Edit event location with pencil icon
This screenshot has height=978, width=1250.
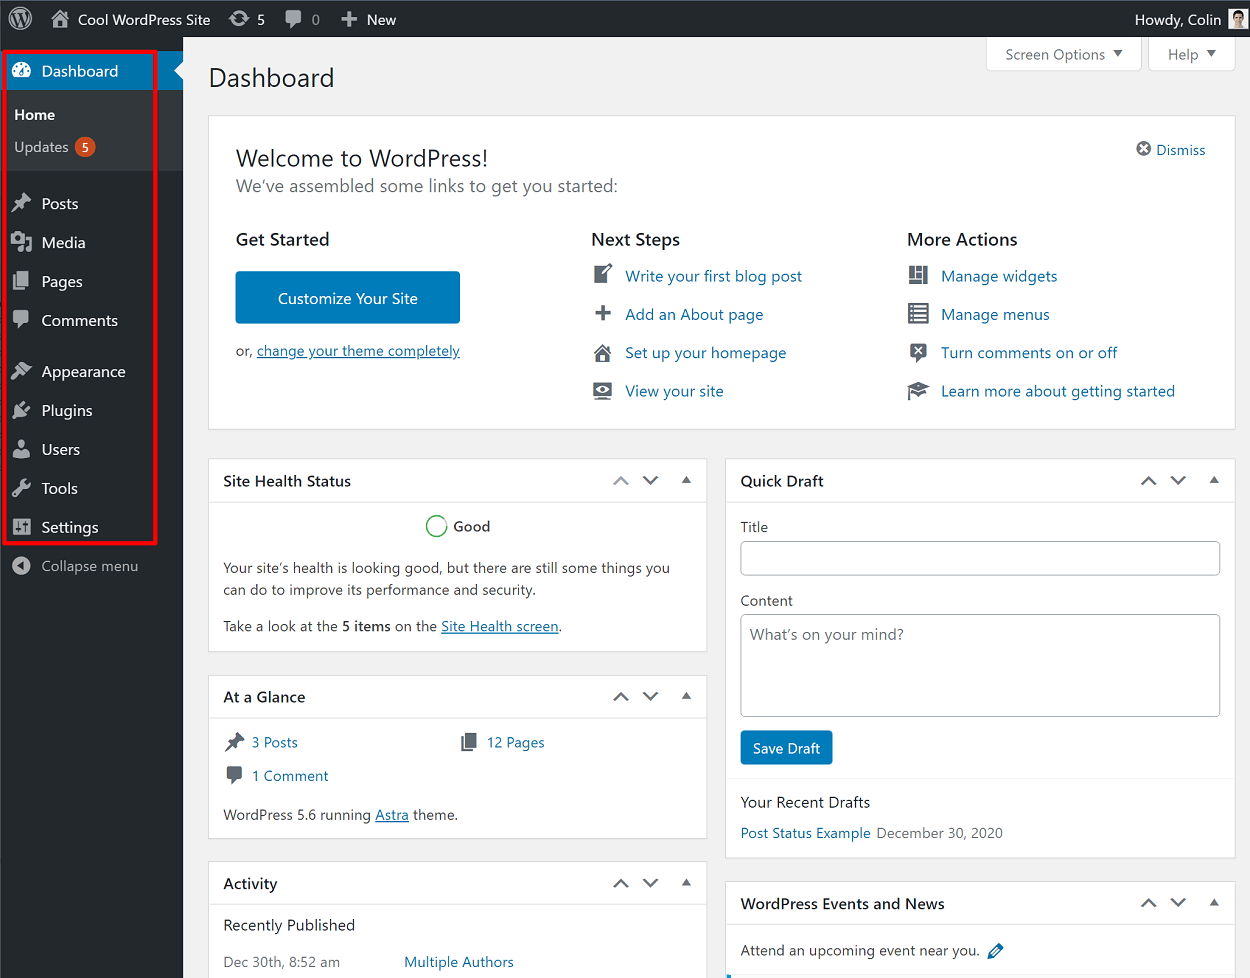[995, 951]
